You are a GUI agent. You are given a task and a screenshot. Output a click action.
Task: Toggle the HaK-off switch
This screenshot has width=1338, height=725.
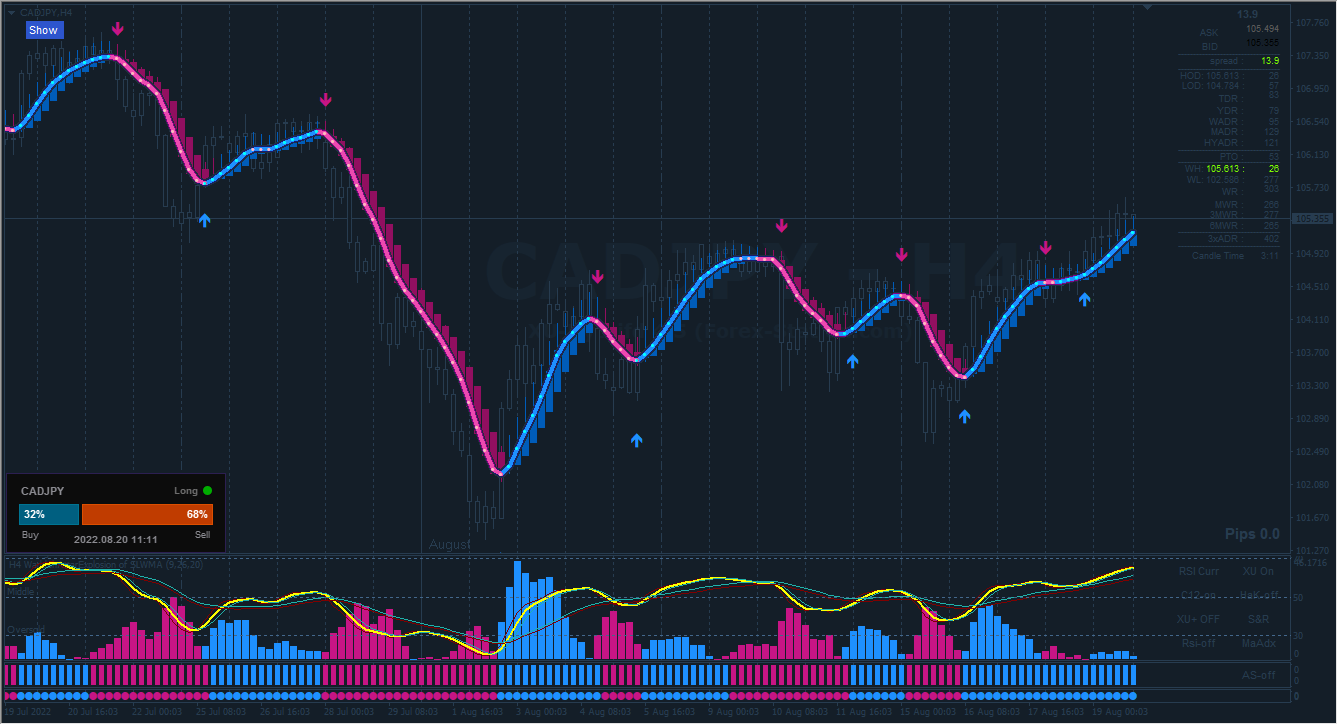(1258, 595)
